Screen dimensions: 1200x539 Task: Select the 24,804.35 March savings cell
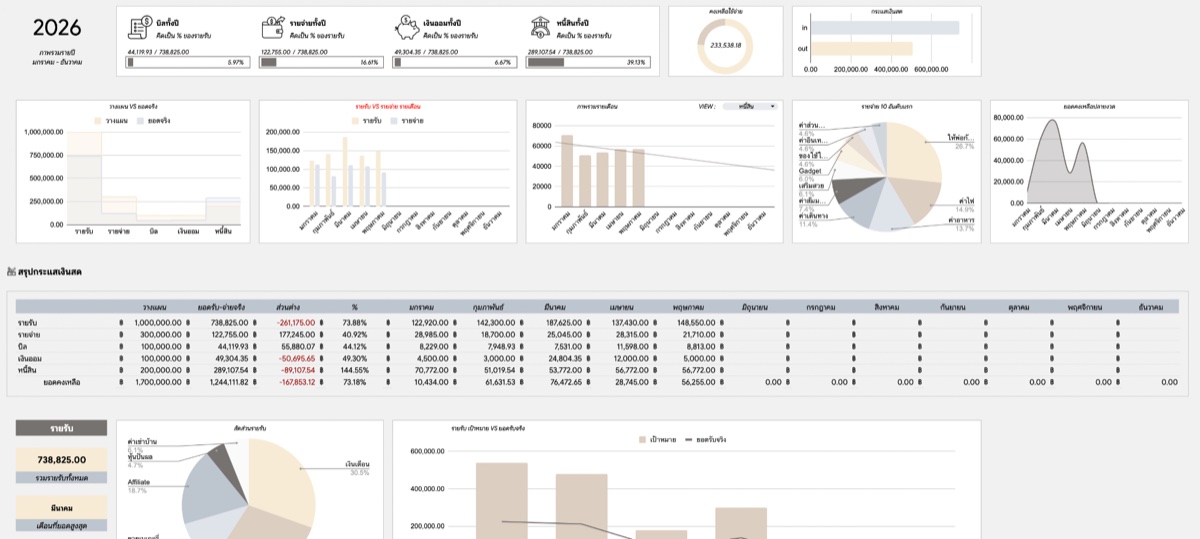click(x=563, y=358)
